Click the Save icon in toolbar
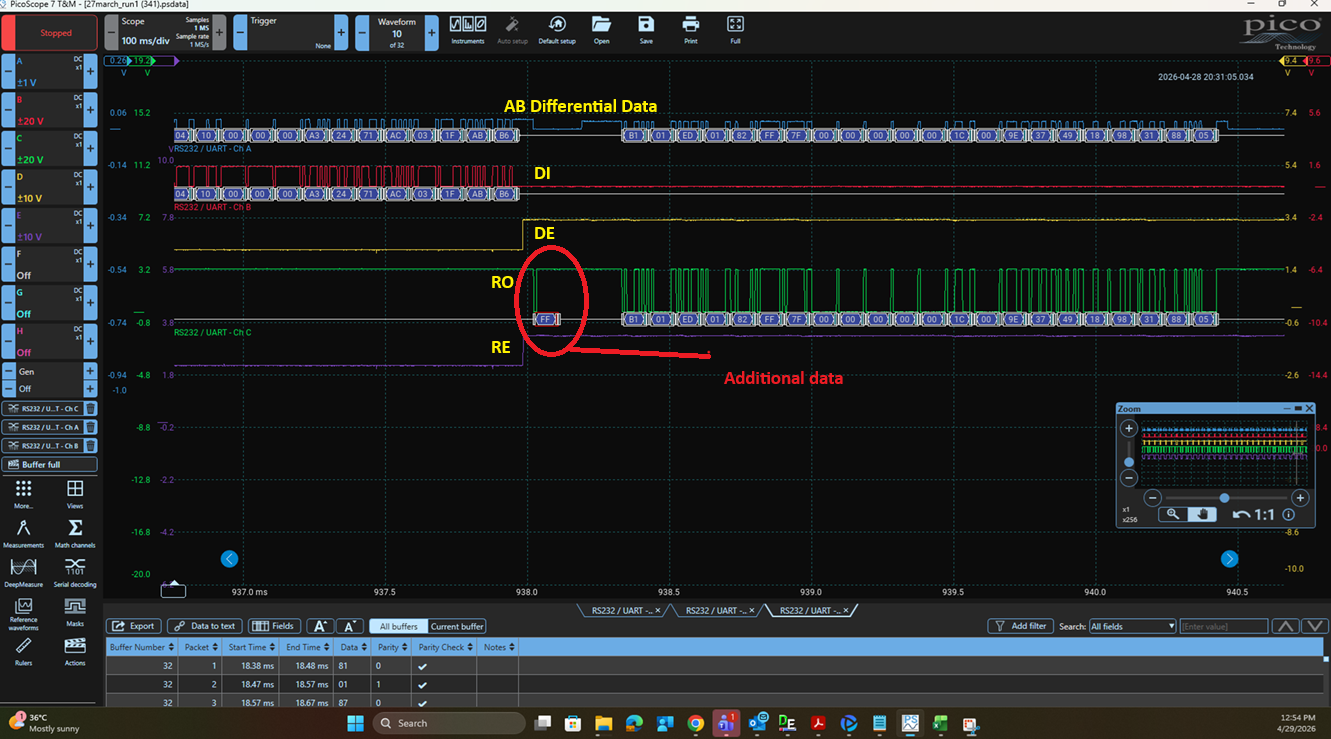This screenshot has width=1331, height=739. (646, 28)
